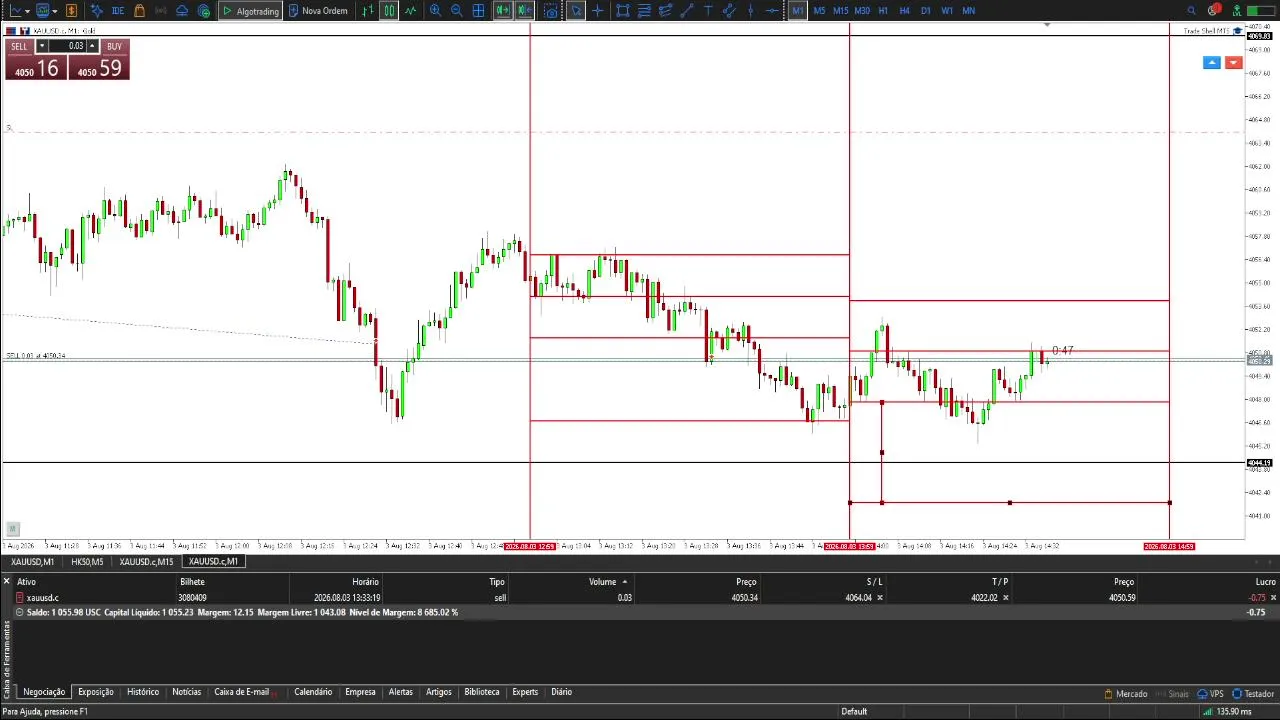Click Nova Ordem button
Screen dimensions: 1280x720
click(318, 10)
